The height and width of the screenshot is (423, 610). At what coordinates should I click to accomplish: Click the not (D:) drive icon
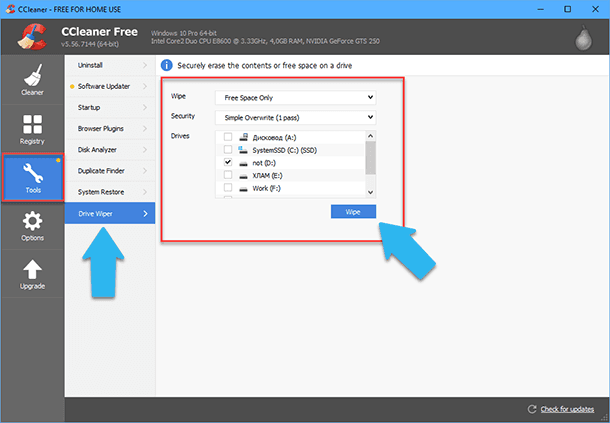tap(244, 164)
